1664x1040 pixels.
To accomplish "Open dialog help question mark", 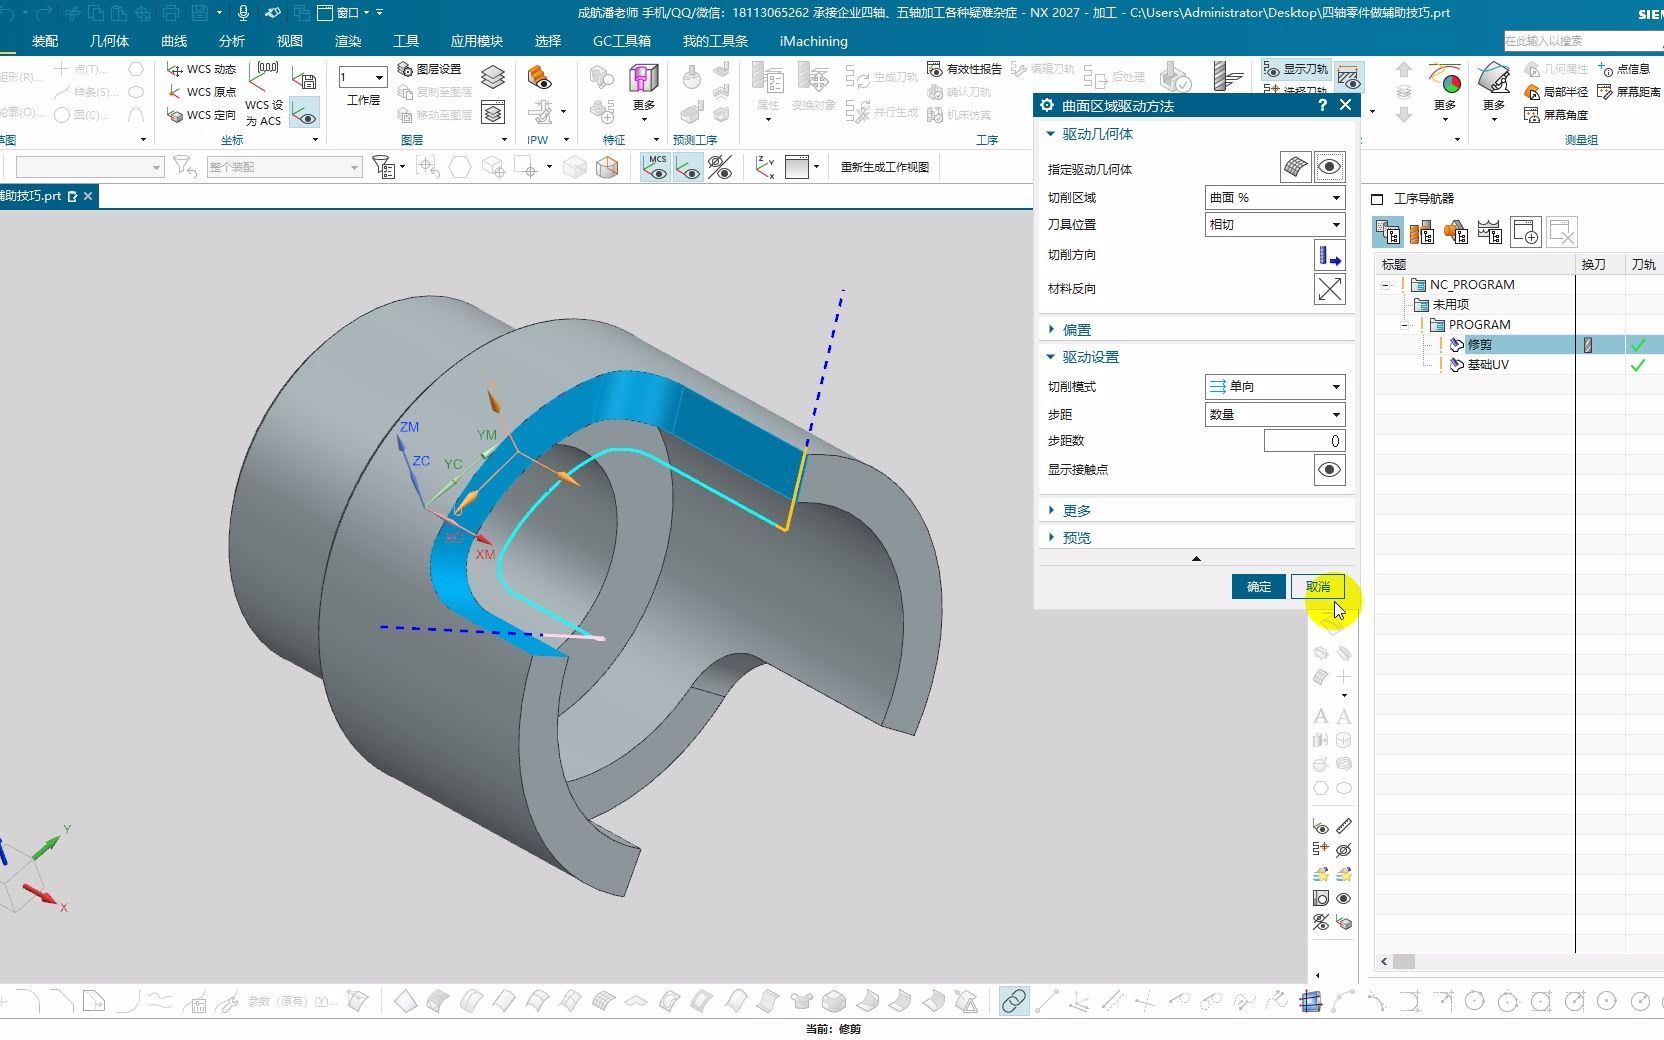I will point(1322,105).
